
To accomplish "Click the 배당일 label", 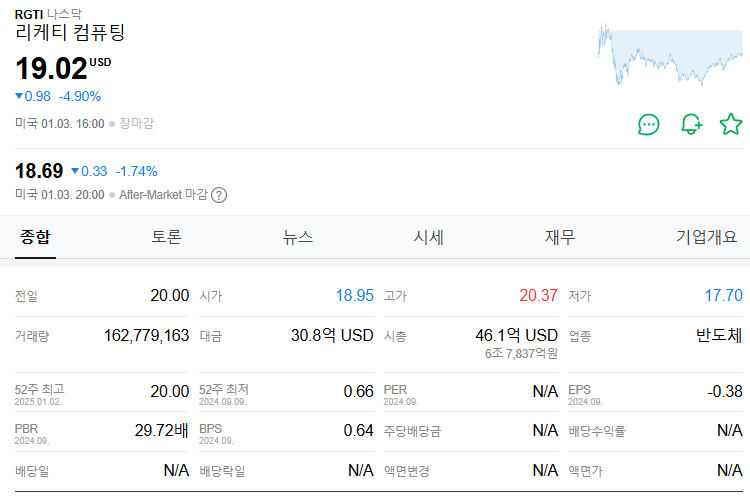I will click(32, 471).
